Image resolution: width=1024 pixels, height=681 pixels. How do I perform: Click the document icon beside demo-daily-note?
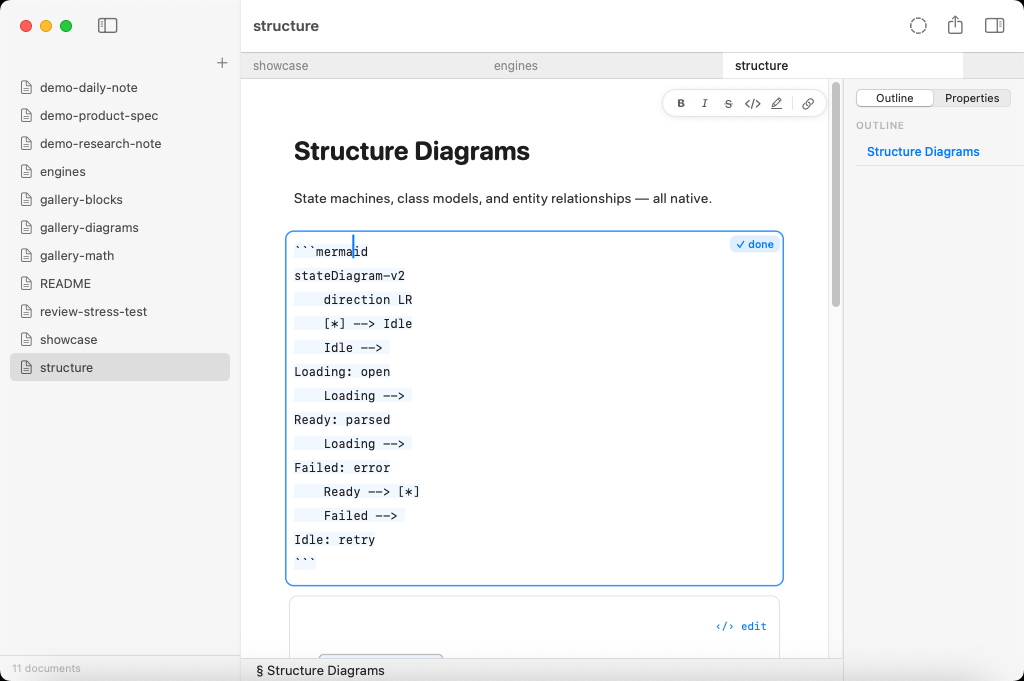coord(26,87)
